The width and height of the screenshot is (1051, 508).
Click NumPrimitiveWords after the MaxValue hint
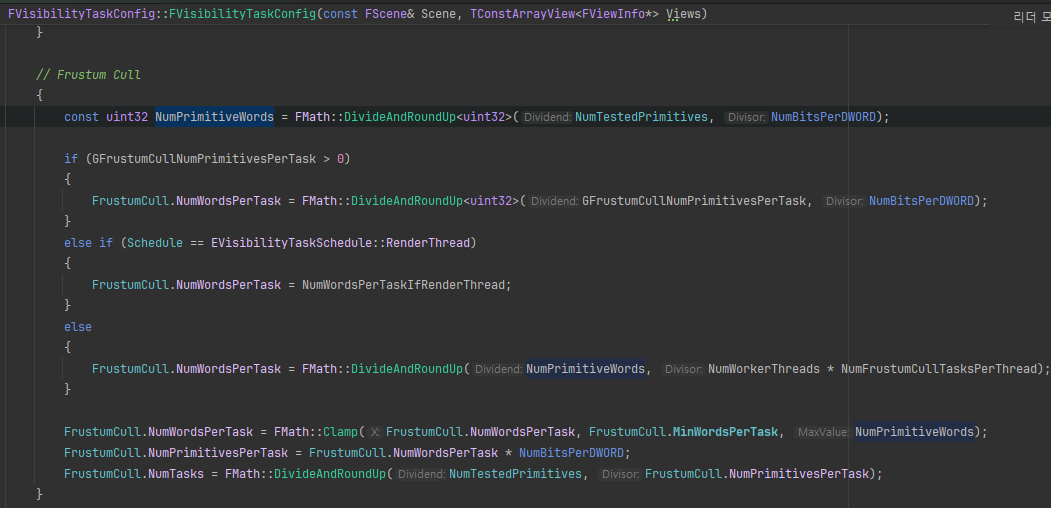[x=914, y=432]
